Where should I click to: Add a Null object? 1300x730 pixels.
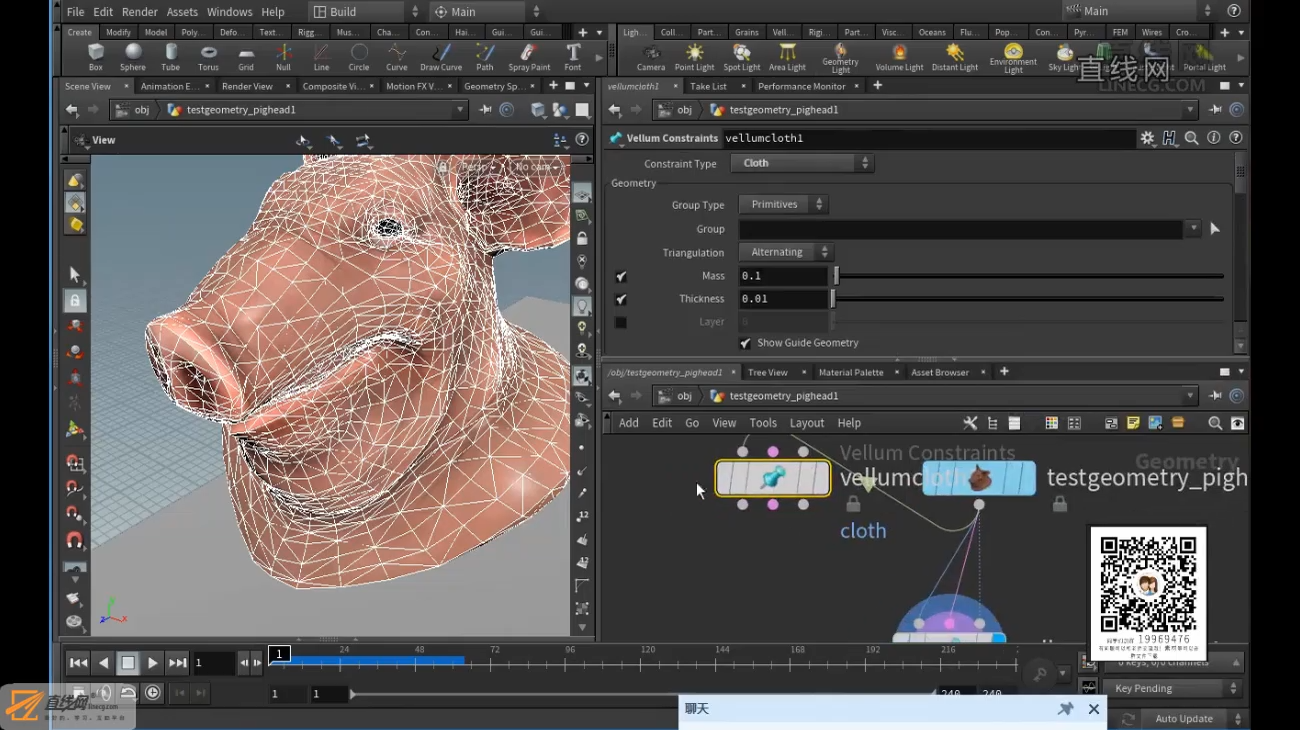(x=284, y=57)
